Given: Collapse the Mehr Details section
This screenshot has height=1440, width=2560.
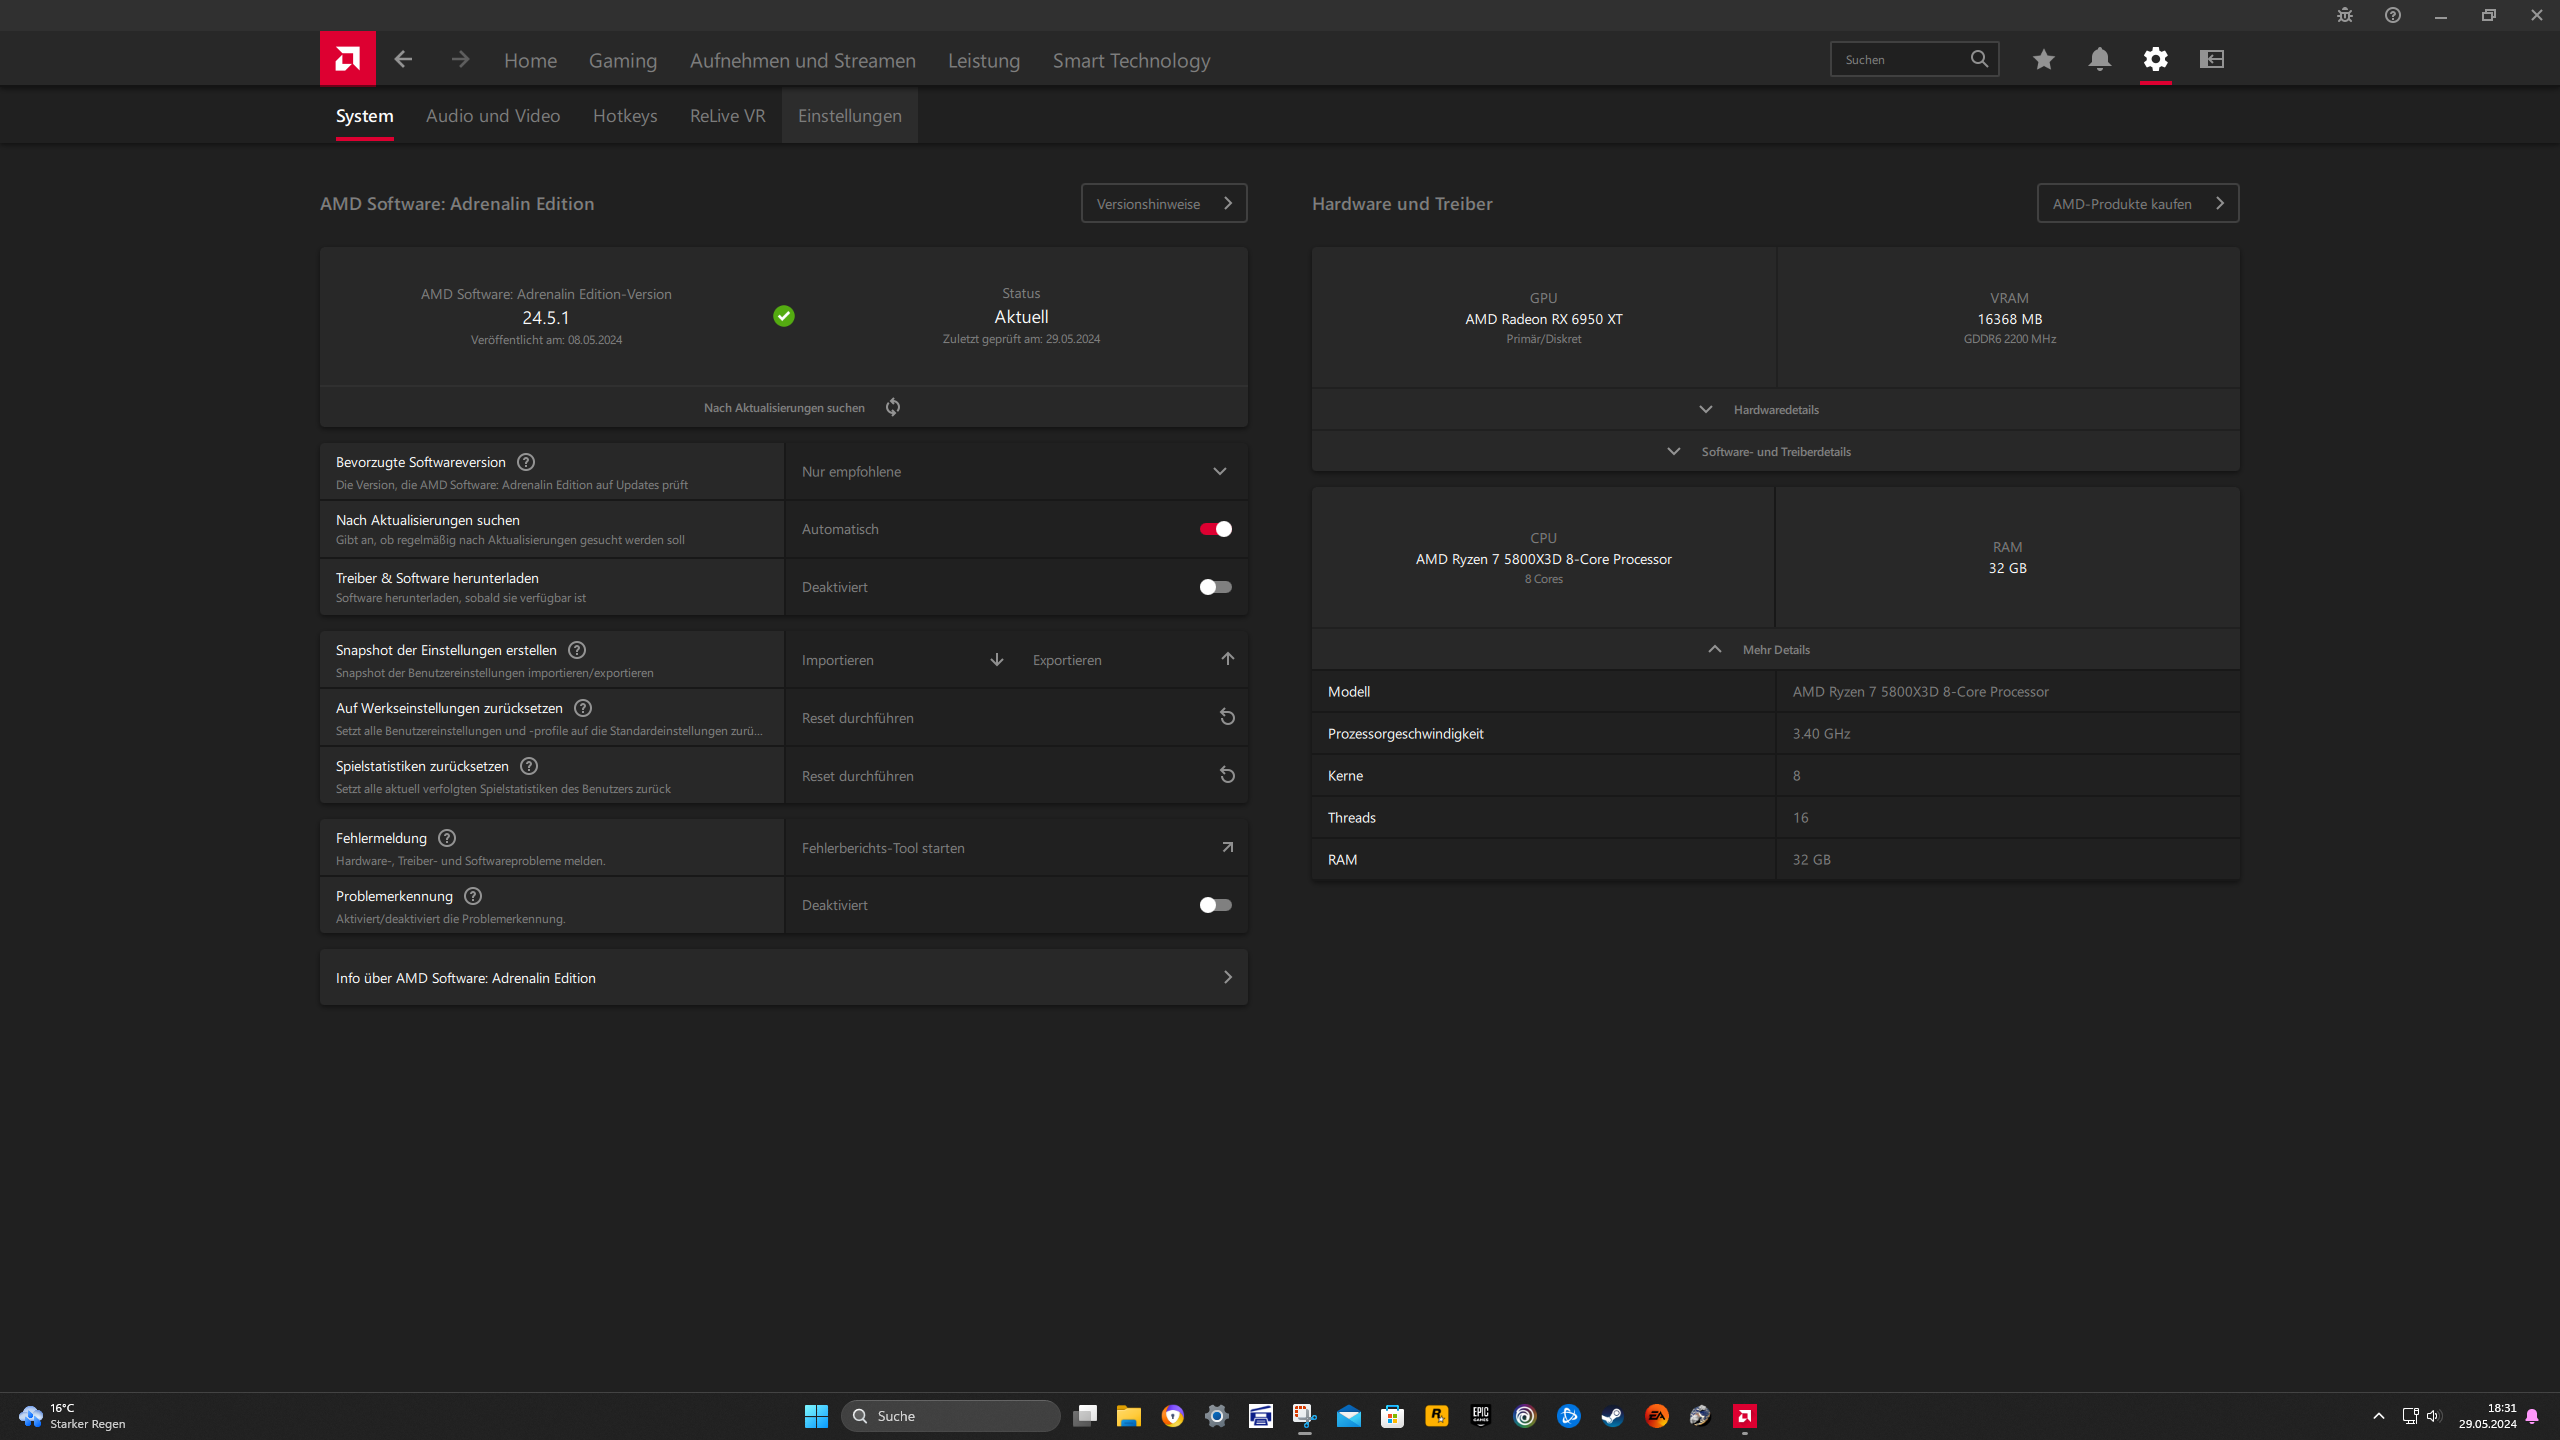Looking at the screenshot, I should 1775,650.
